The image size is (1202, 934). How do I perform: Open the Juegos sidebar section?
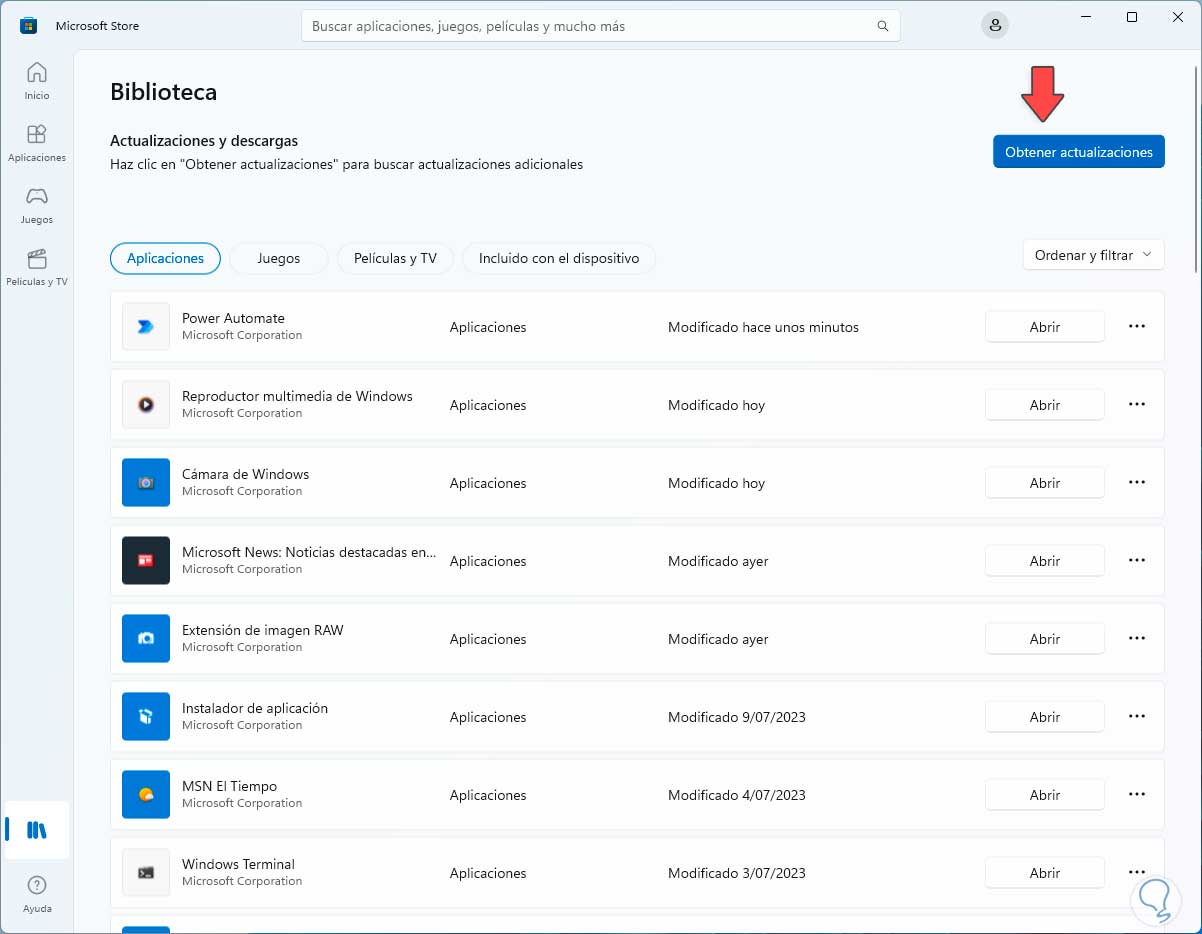click(37, 204)
